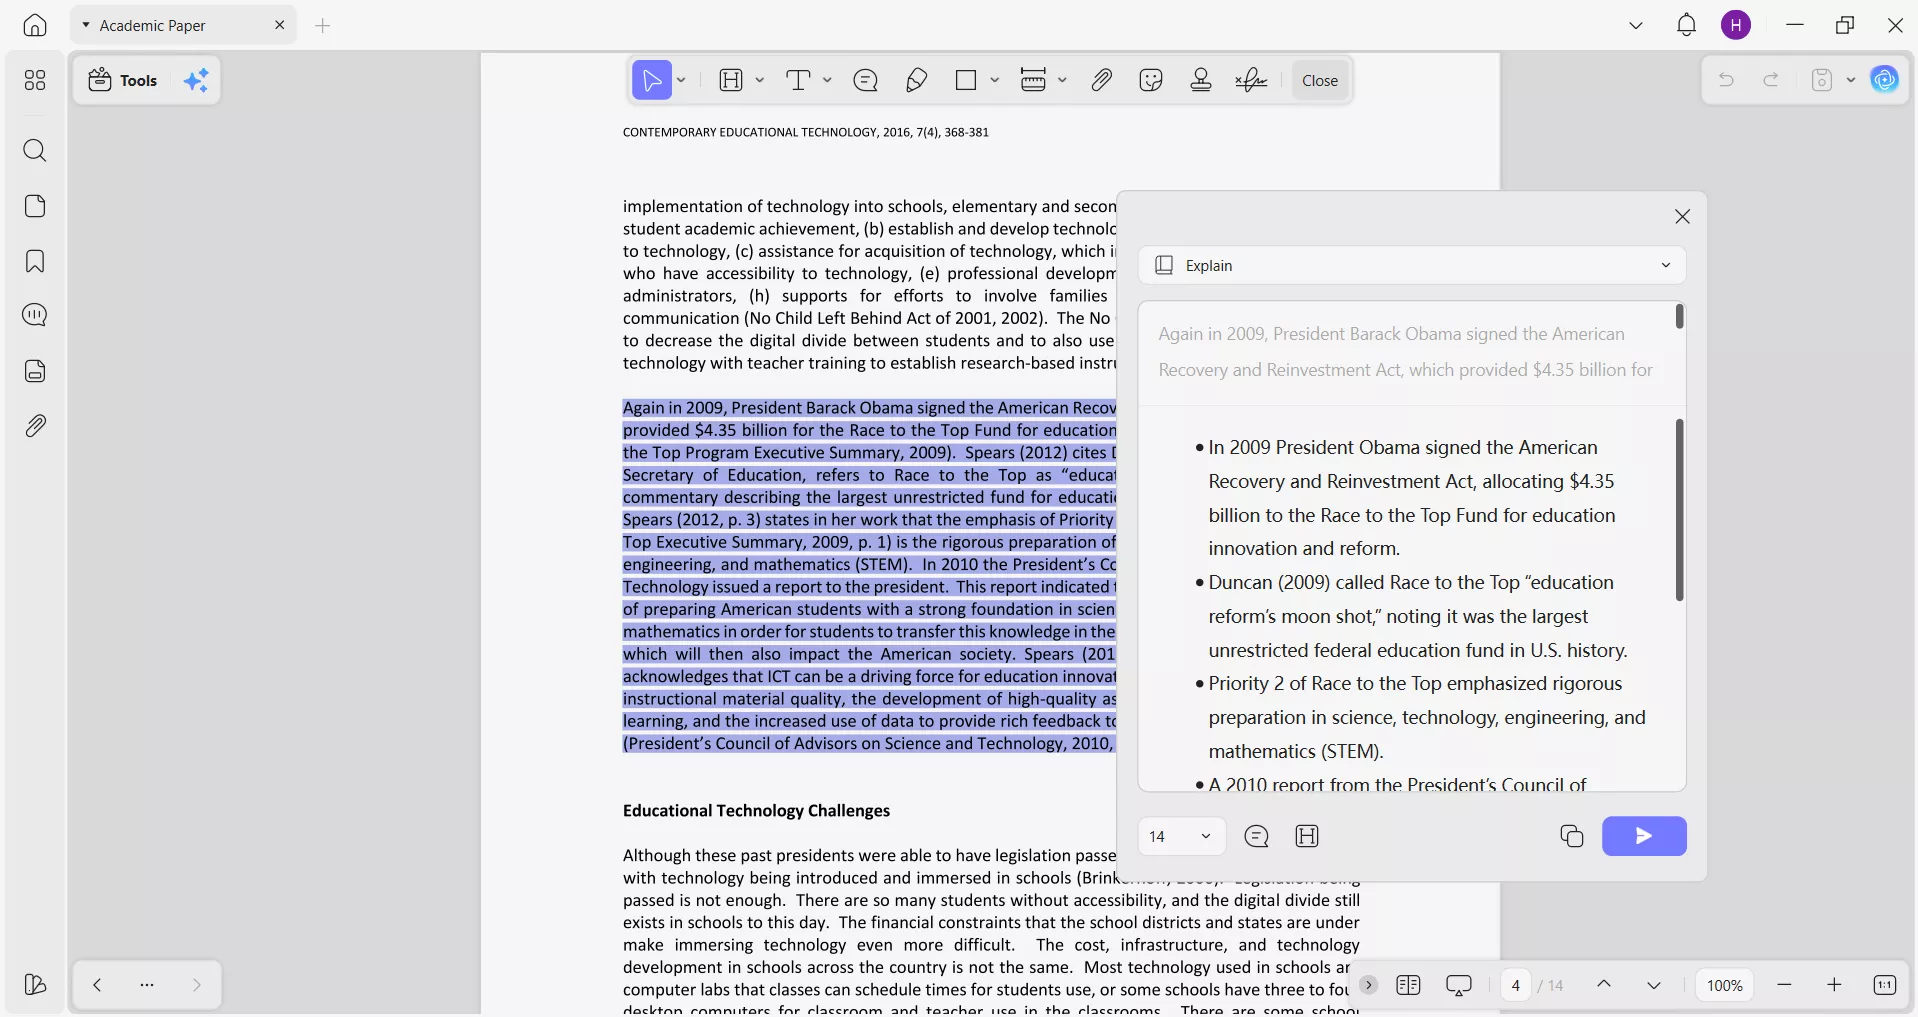Screen dimensions: 1918x1017
Task: Expand the Explain mode dropdown
Action: tap(1665, 265)
